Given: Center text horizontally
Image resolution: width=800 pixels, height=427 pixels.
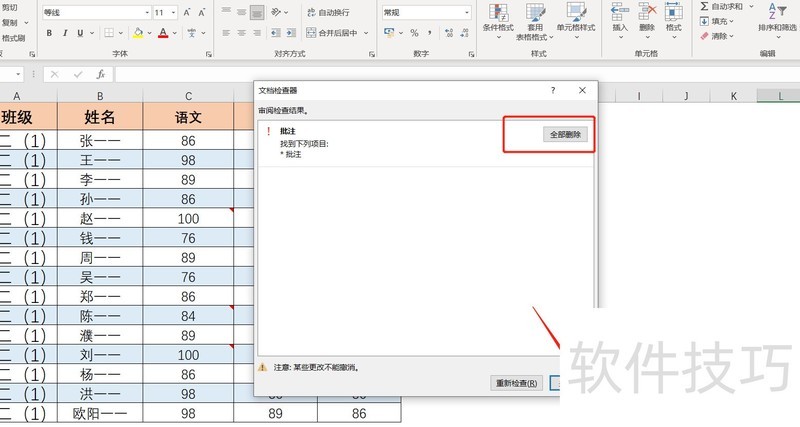Looking at the screenshot, I should (242, 33).
